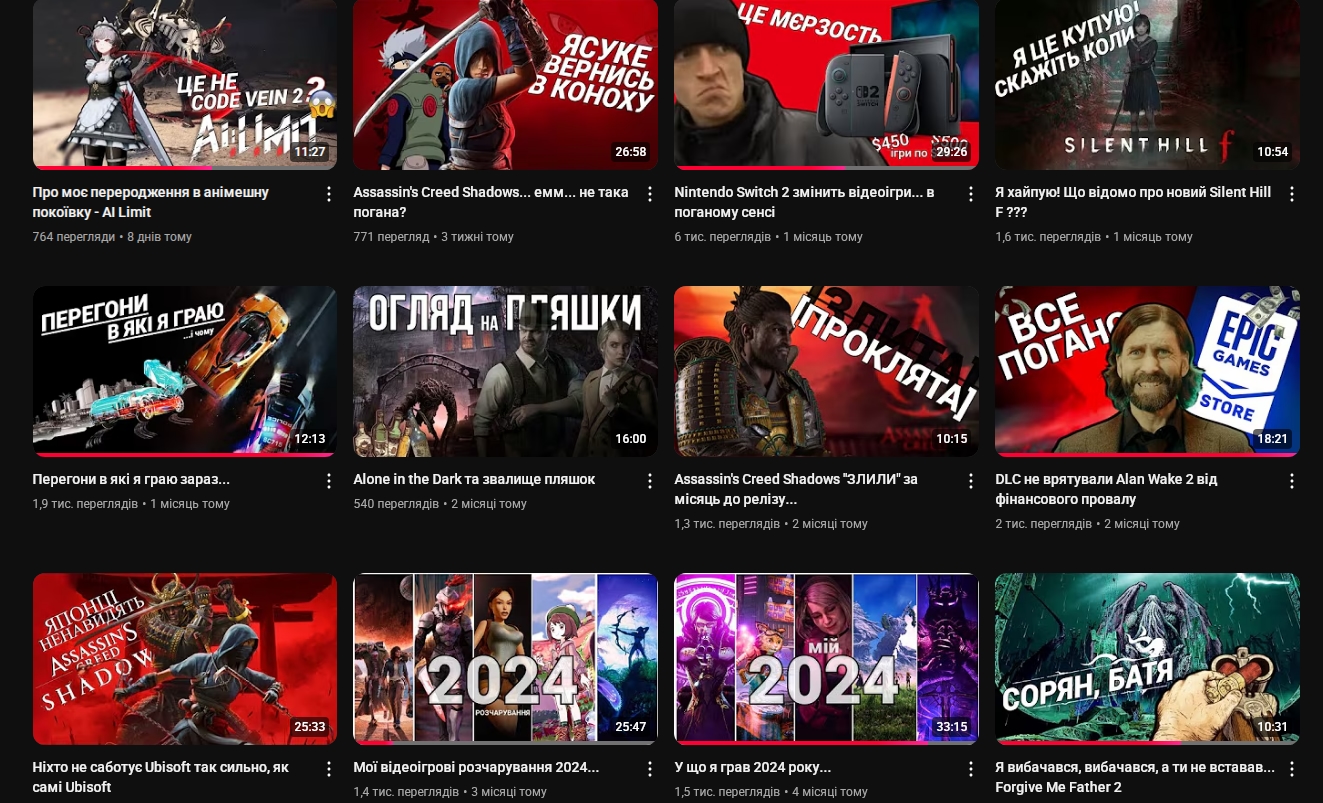Click the 11:27 duration badge
The height and width of the screenshot is (803, 1323).
tap(310, 152)
